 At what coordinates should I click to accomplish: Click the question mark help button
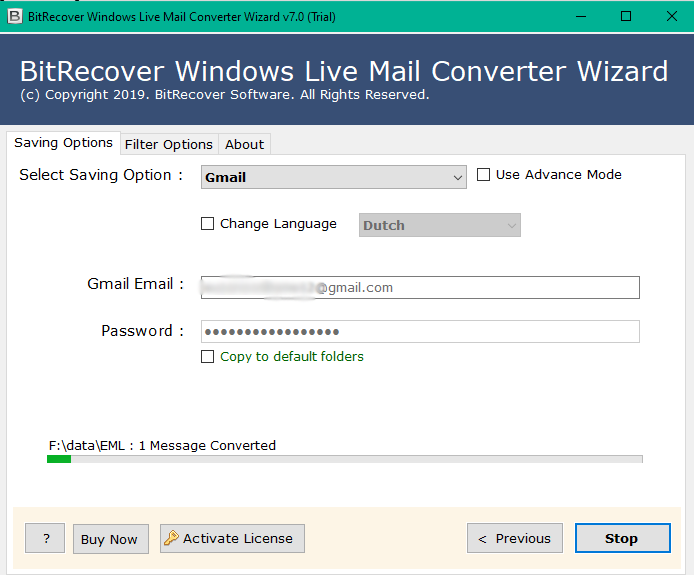pos(45,538)
